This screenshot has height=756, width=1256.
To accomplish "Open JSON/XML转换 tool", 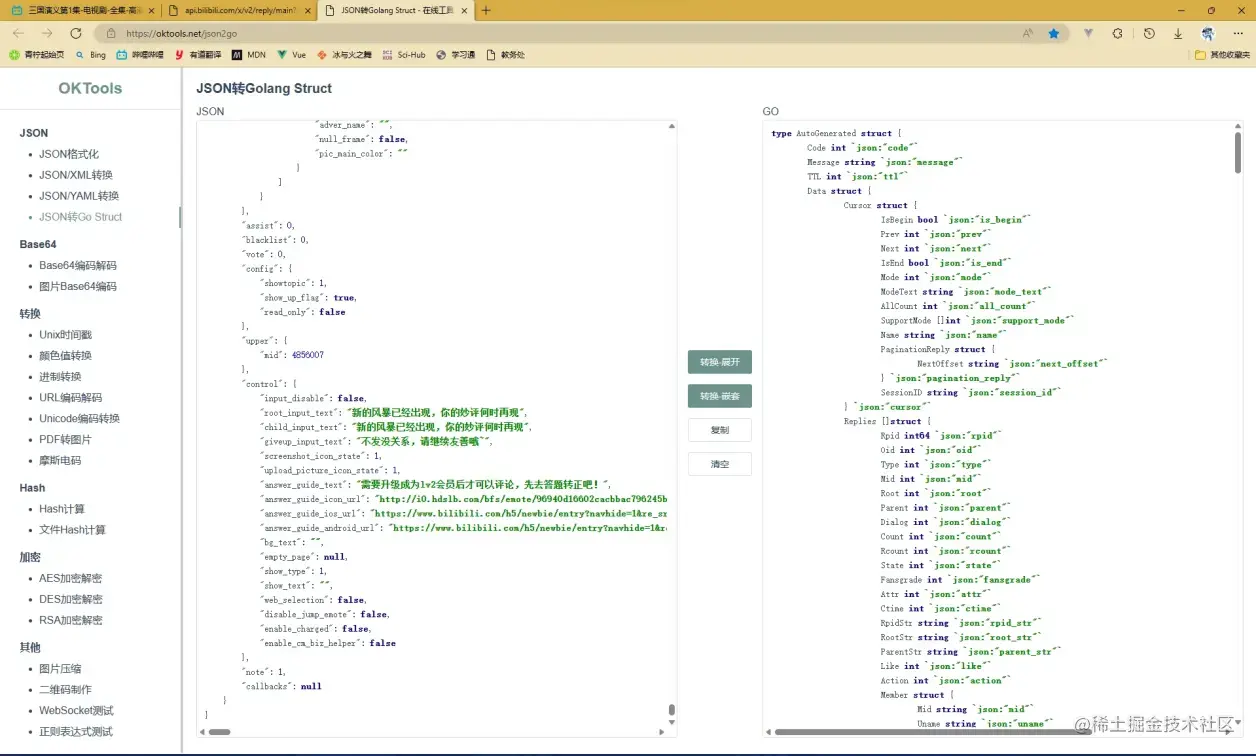I will click(76, 175).
